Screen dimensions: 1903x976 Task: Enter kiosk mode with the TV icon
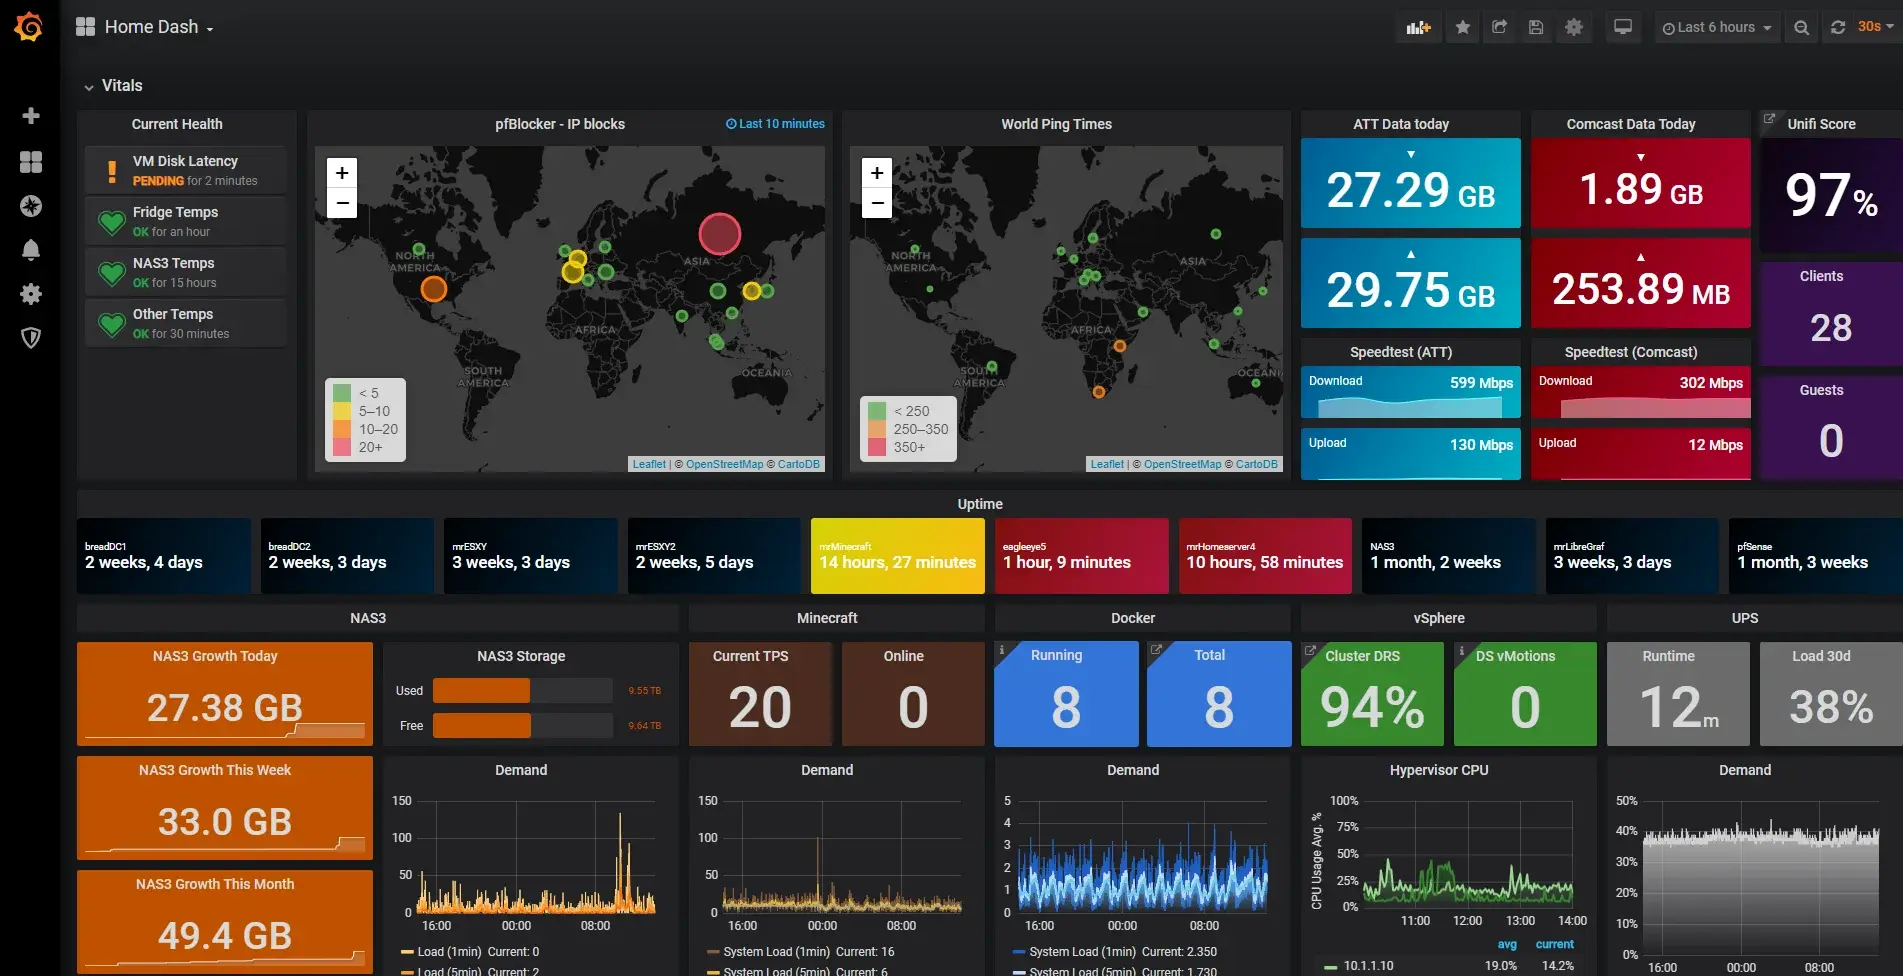(x=1622, y=27)
